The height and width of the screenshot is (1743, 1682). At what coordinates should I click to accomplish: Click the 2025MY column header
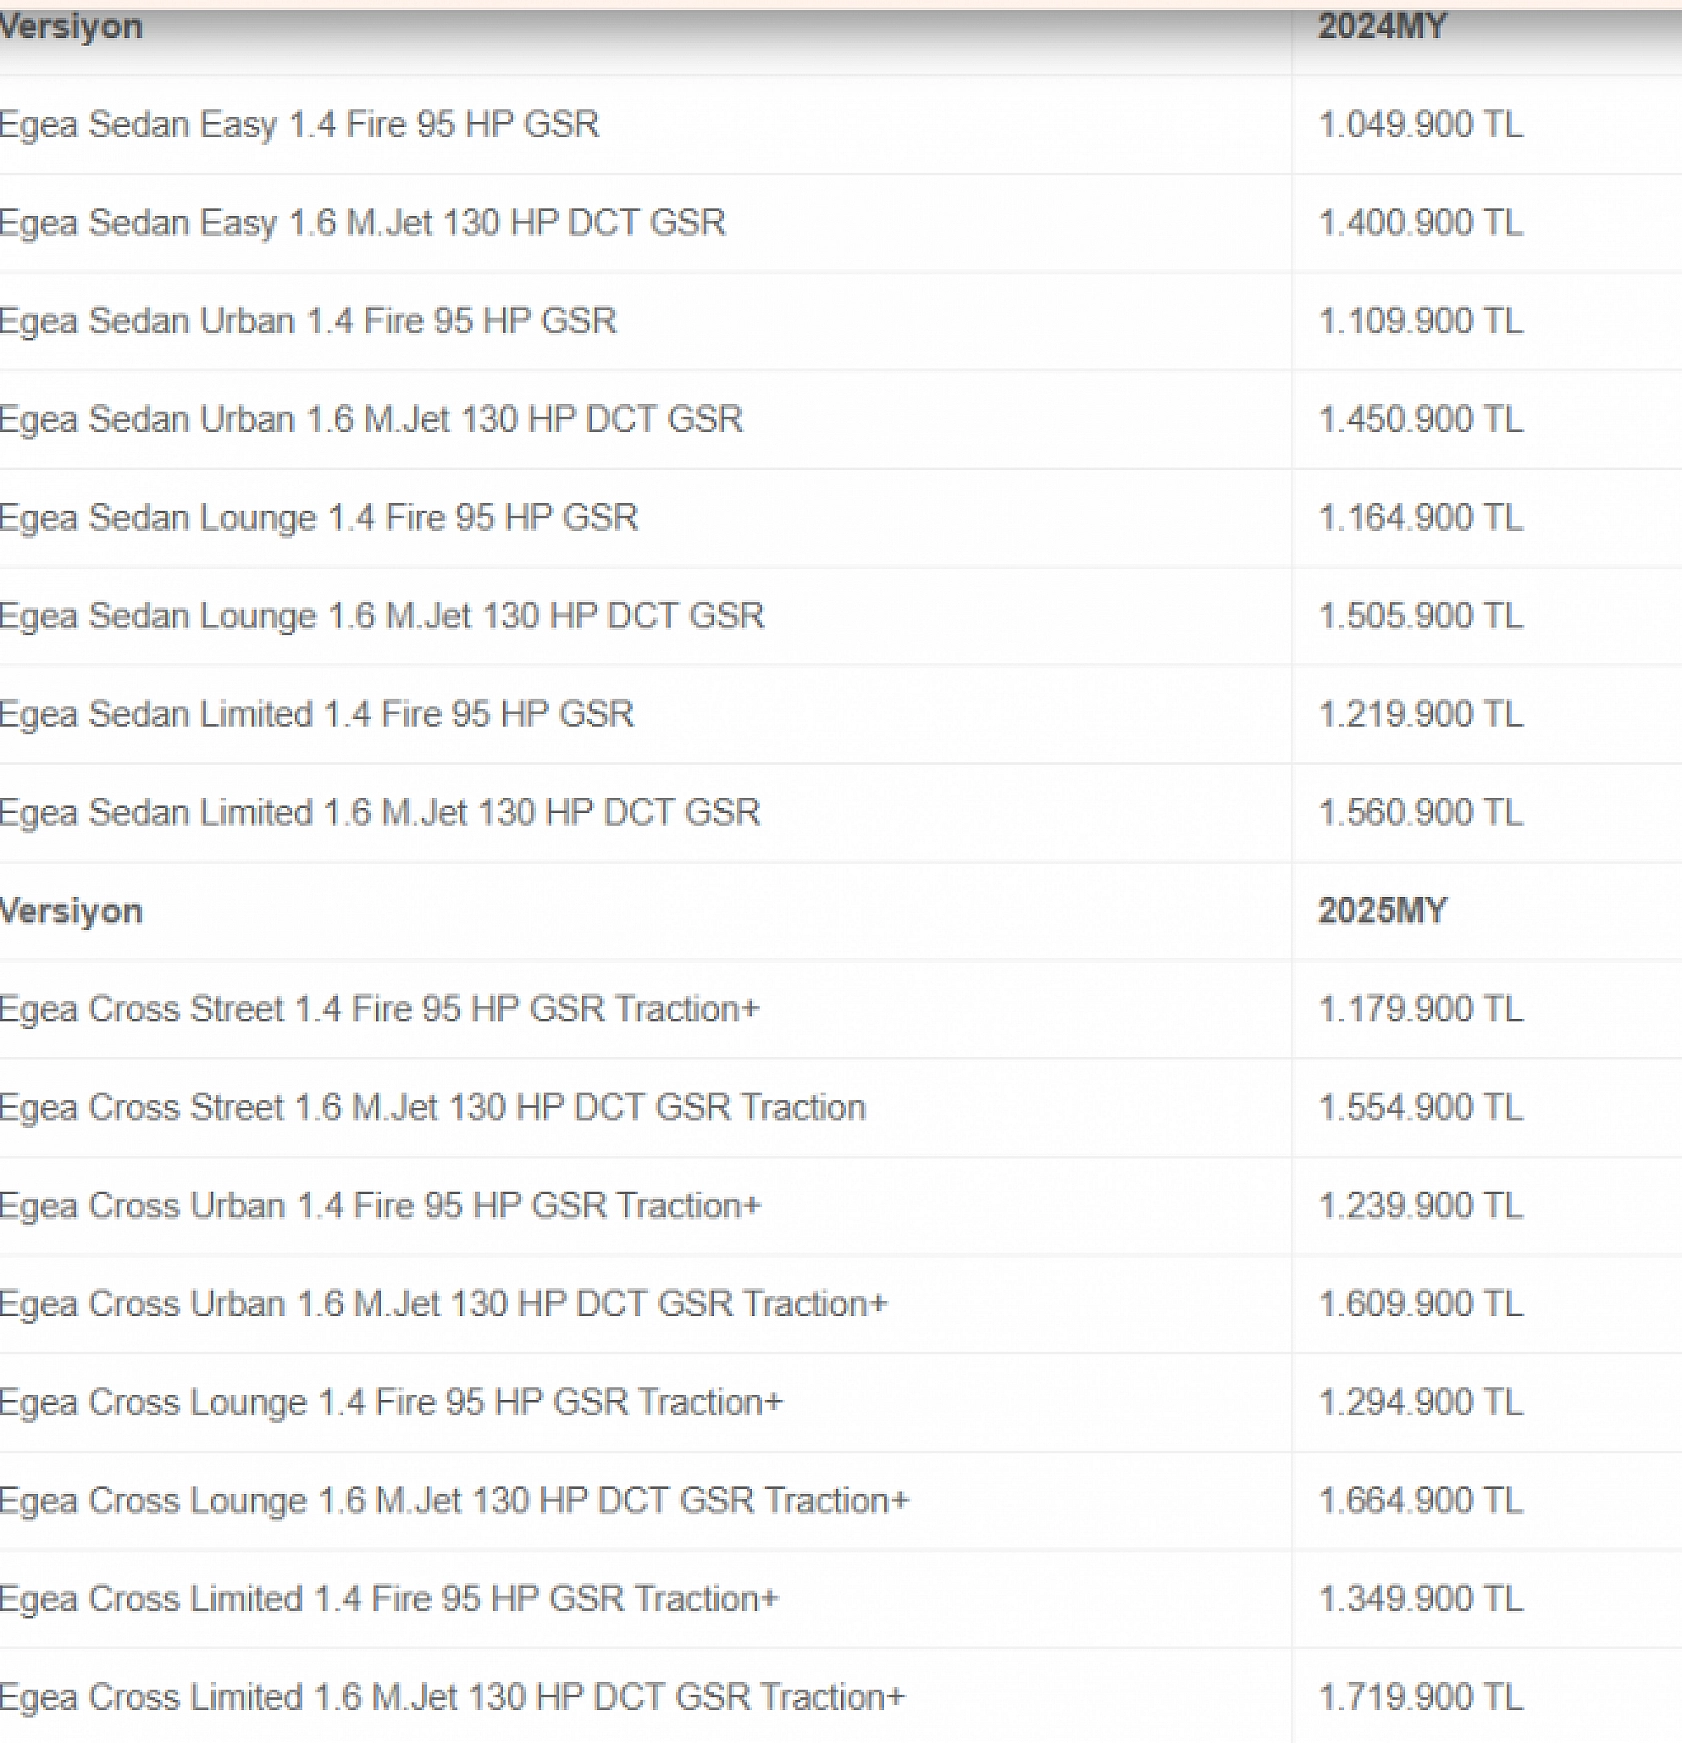(x=1382, y=911)
